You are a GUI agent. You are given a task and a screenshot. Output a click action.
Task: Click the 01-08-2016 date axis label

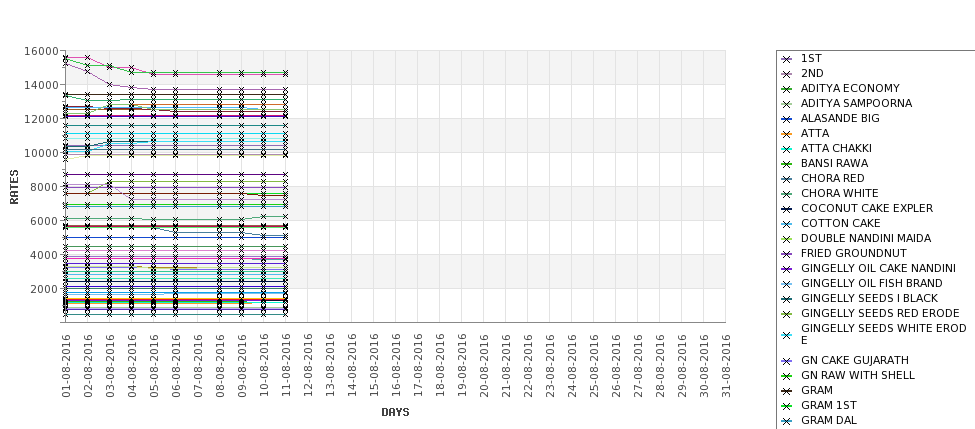tap(67, 366)
